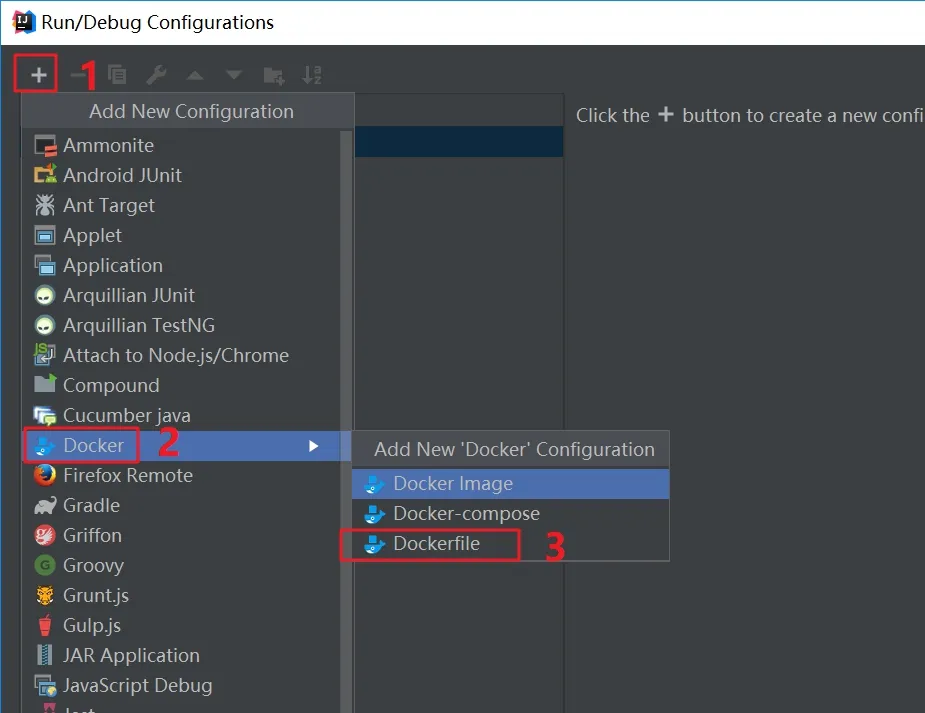
Task: Click the Docker-compose whale icon
Action: click(375, 514)
